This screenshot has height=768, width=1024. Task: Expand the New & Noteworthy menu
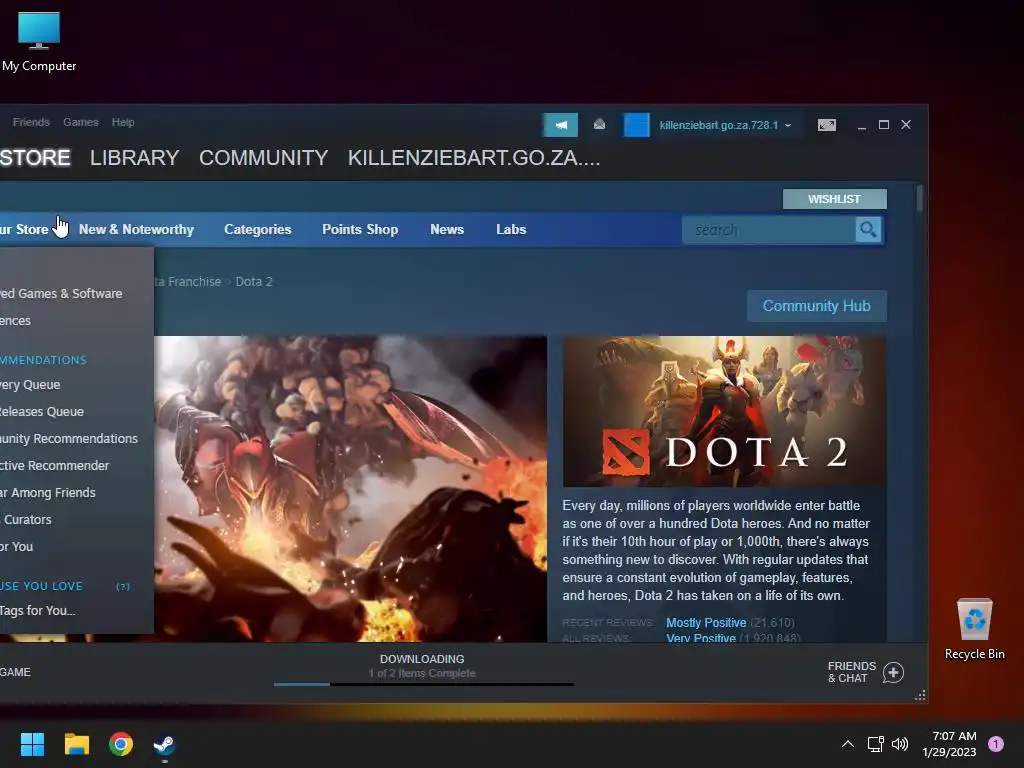coord(136,229)
